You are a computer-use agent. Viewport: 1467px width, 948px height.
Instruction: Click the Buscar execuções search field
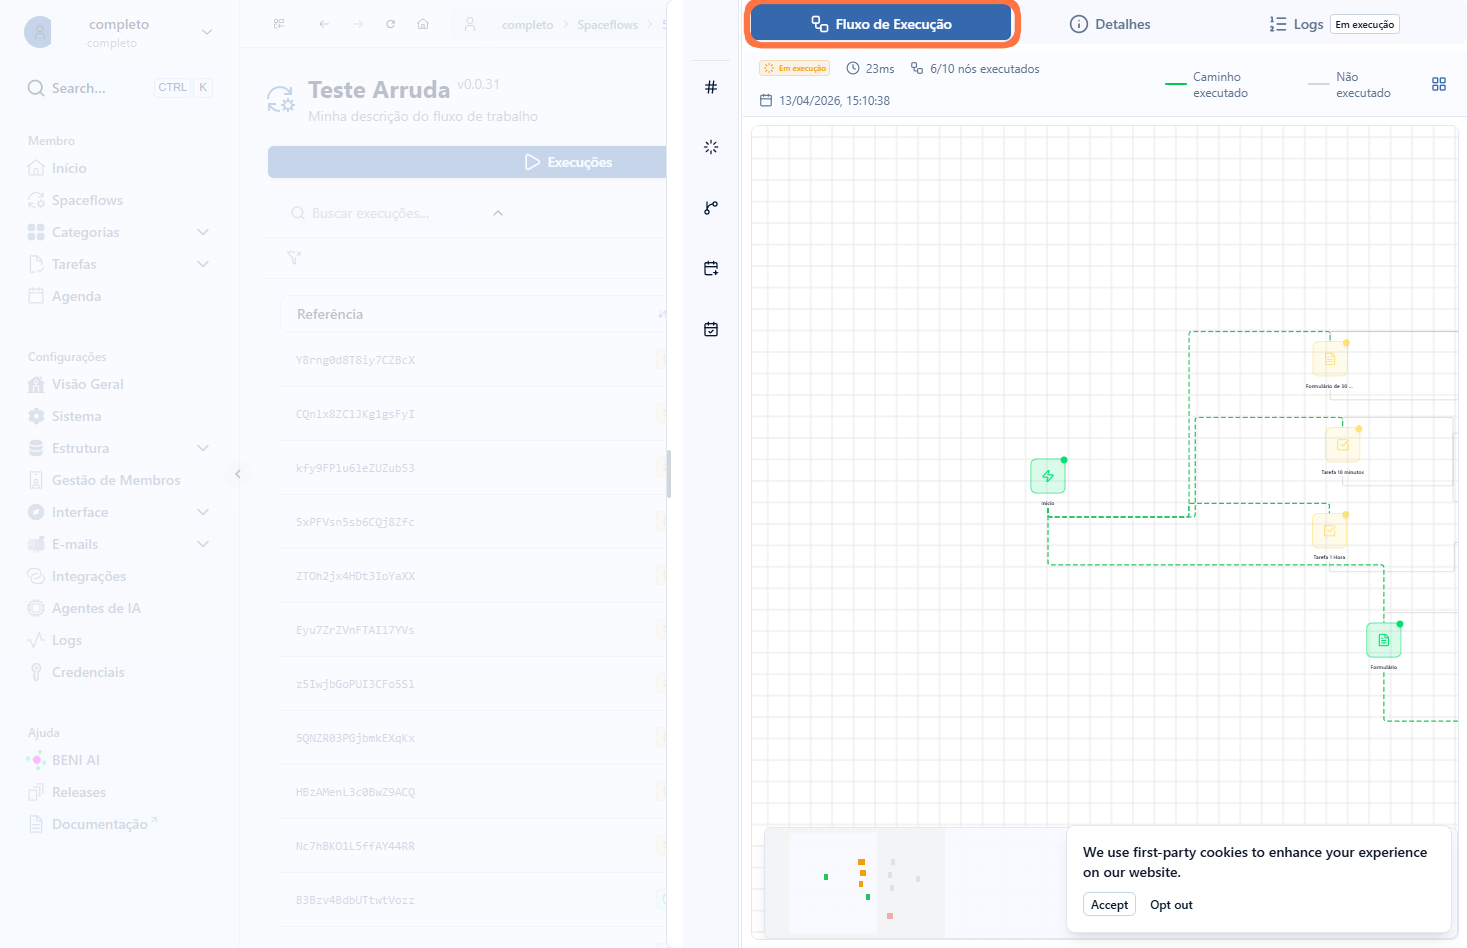[377, 213]
